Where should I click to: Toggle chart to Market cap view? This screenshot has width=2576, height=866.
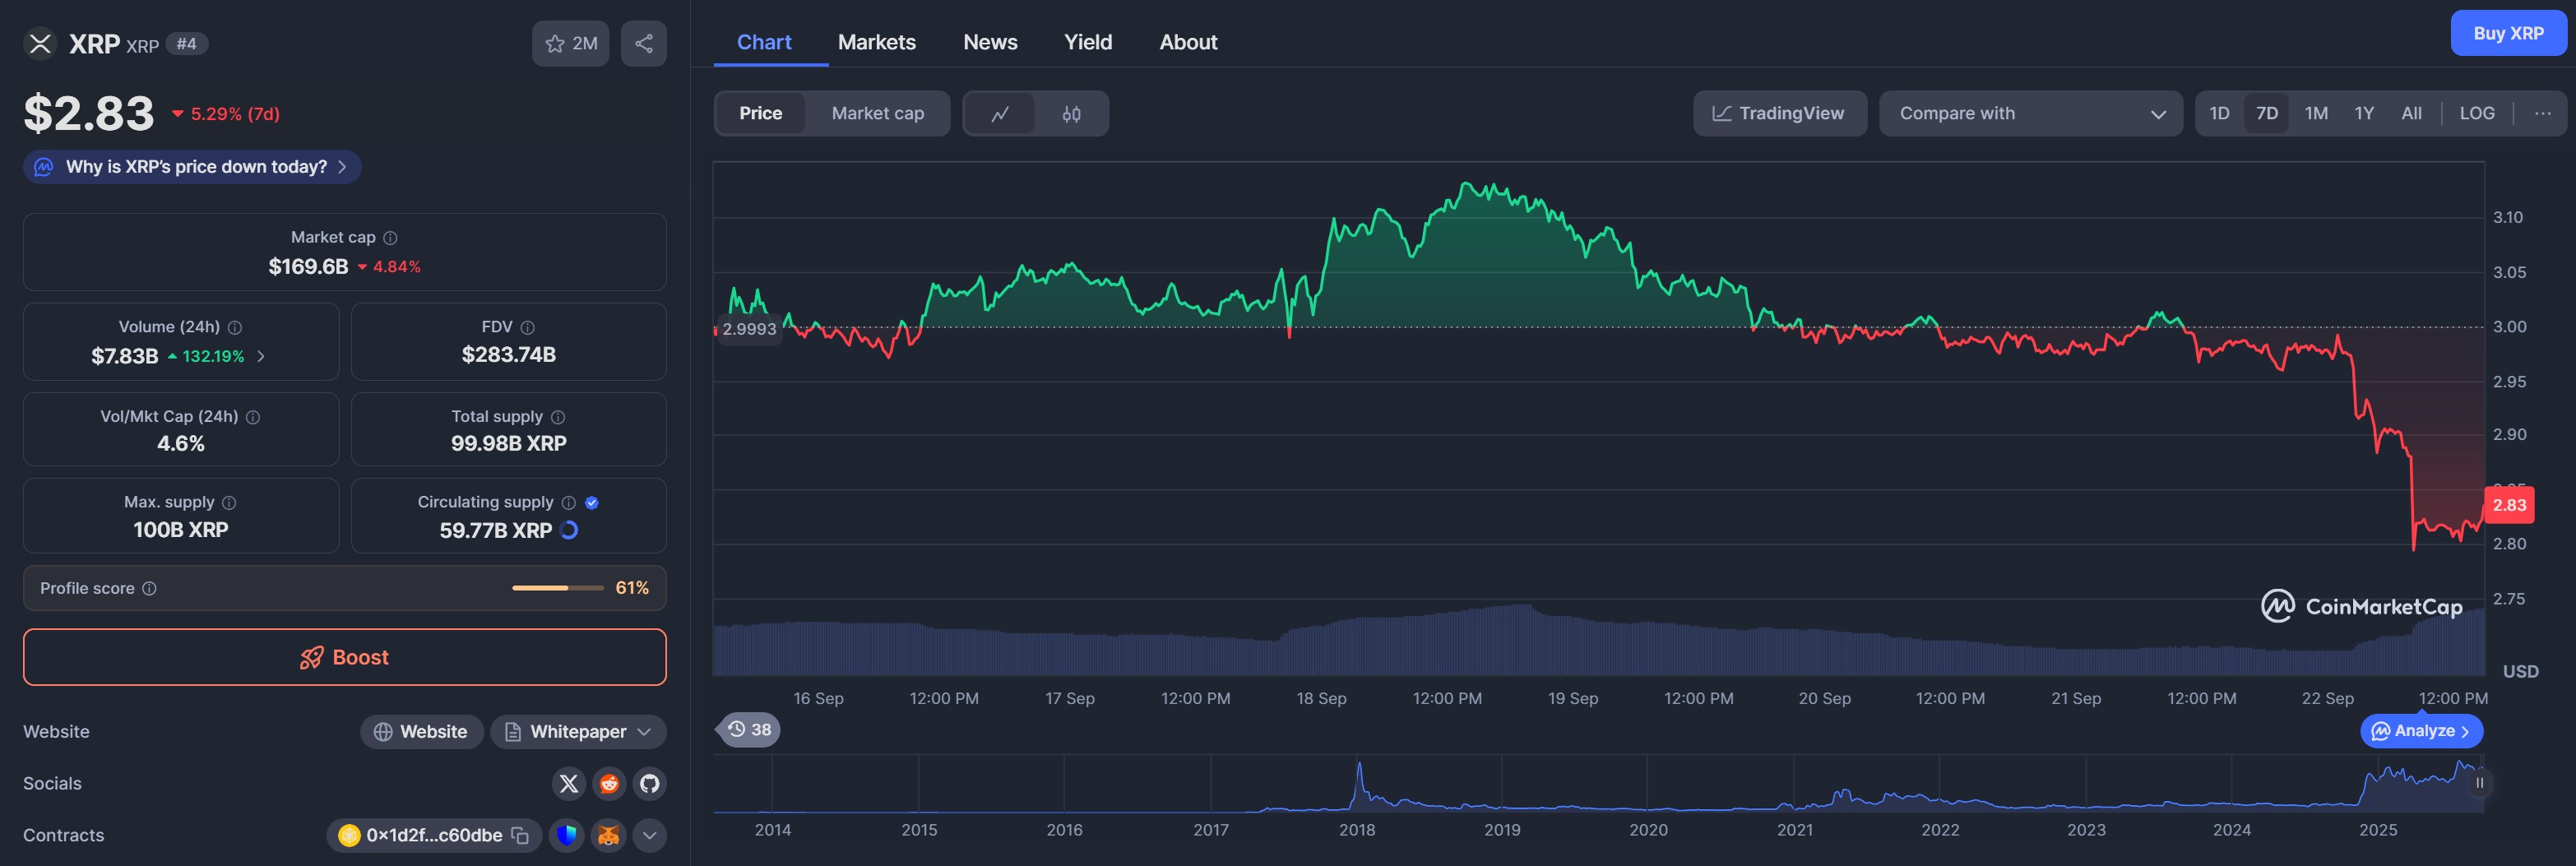877,114
